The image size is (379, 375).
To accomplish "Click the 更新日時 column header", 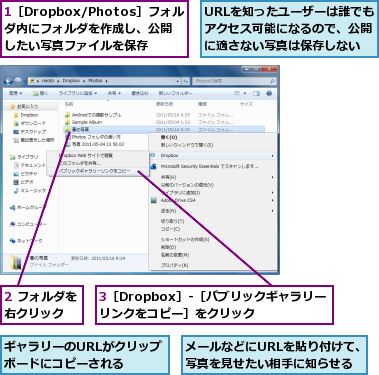I will pos(165,104).
